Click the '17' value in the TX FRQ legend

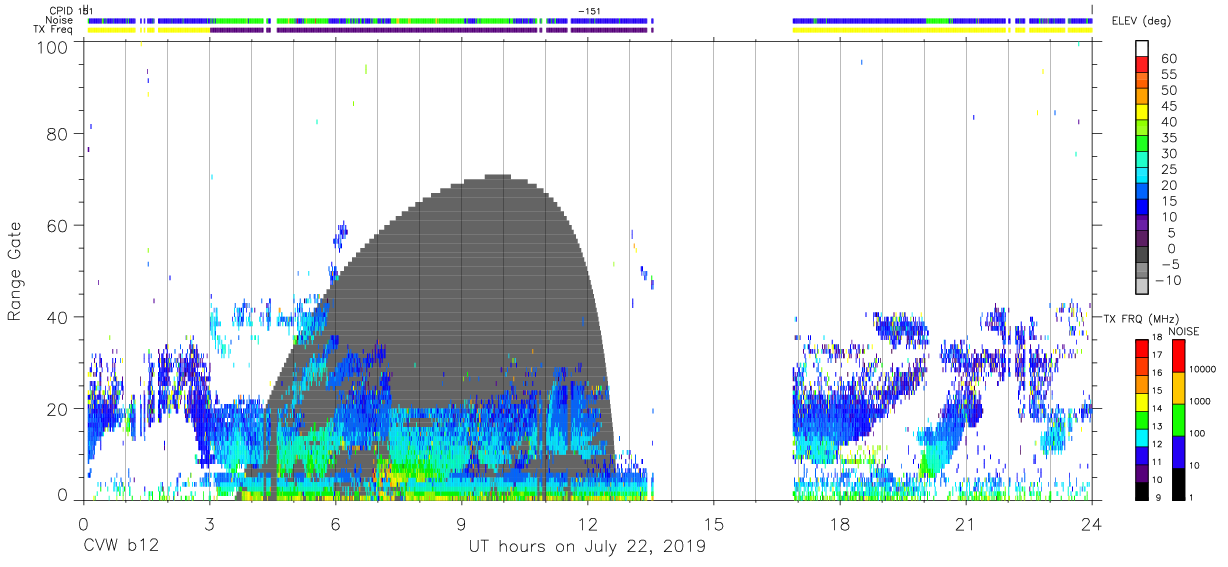[1157, 355]
